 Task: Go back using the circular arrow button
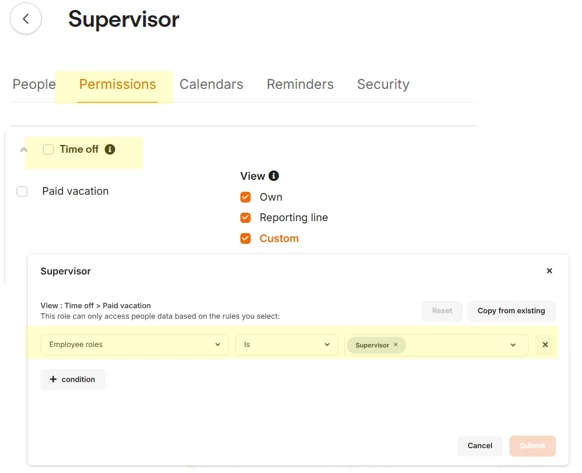(x=26, y=19)
